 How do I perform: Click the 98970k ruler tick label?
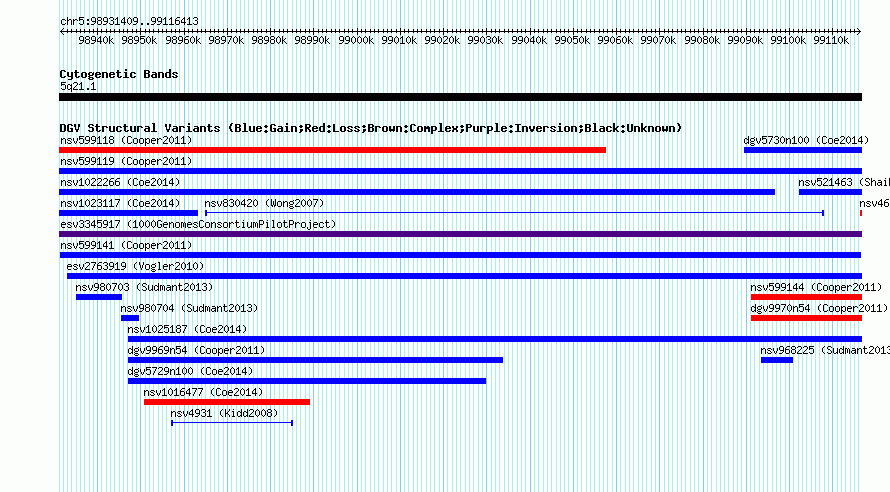pos(226,40)
